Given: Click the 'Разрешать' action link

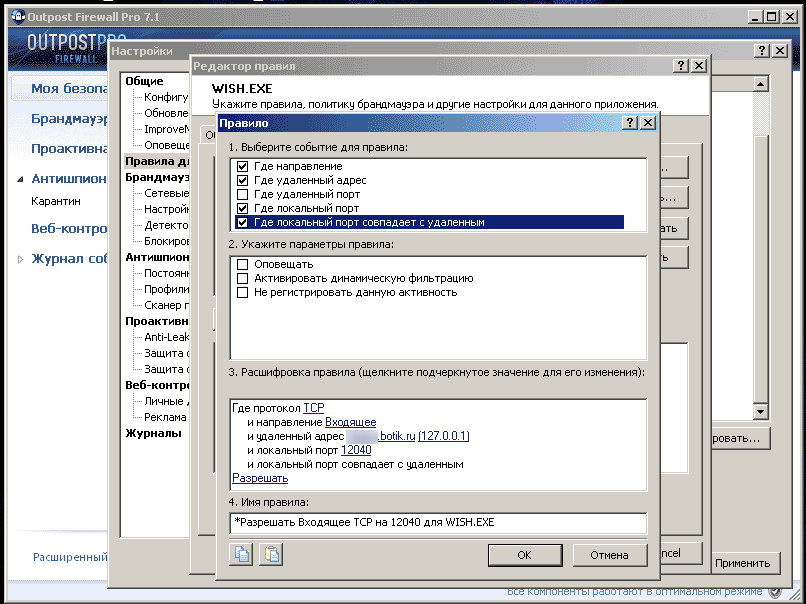Looking at the screenshot, I should [260, 478].
